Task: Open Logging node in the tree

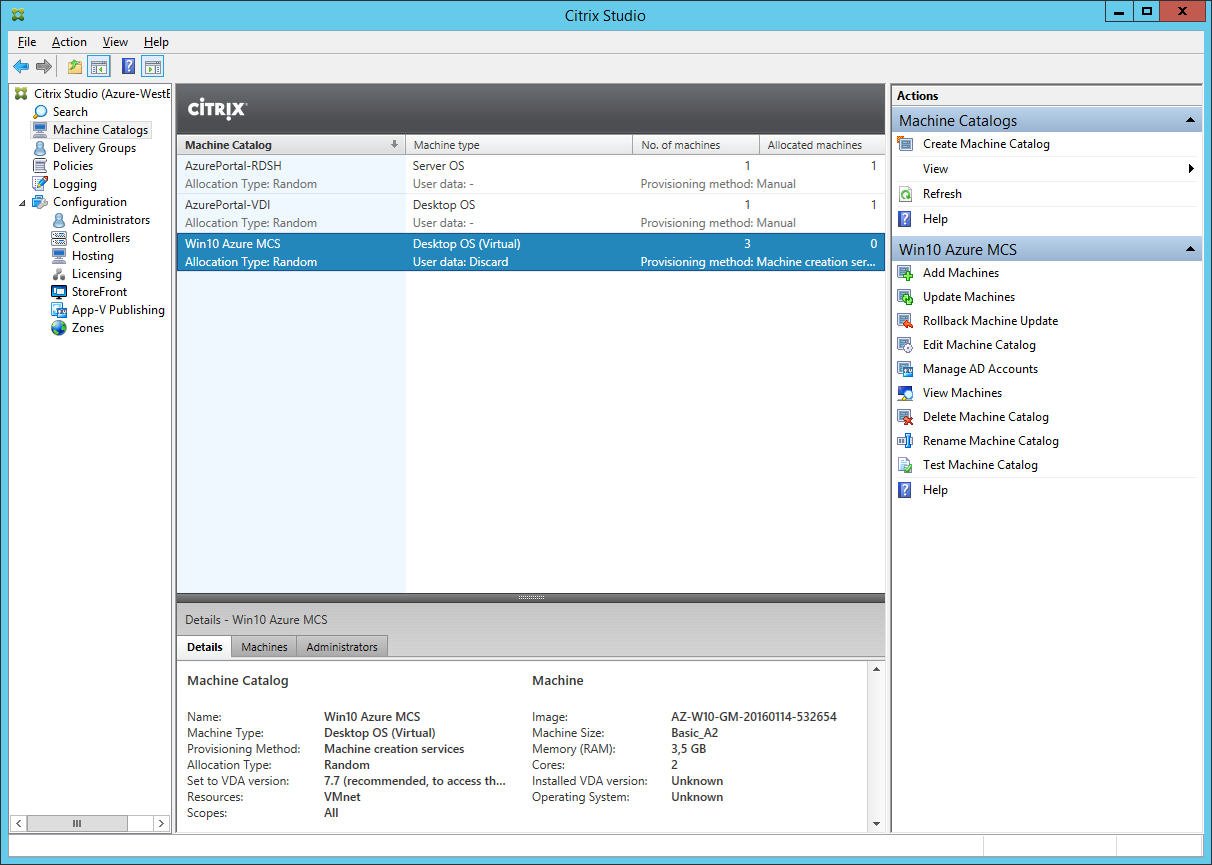Action: tap(75, 184)
